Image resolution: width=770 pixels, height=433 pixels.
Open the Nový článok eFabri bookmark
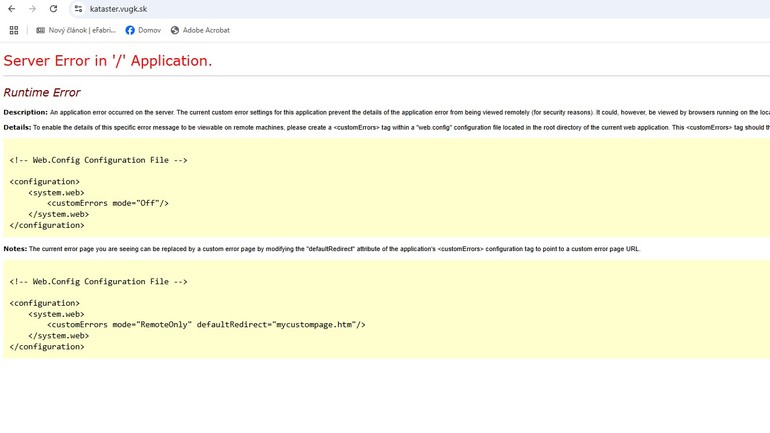click(x=76, y=30)
